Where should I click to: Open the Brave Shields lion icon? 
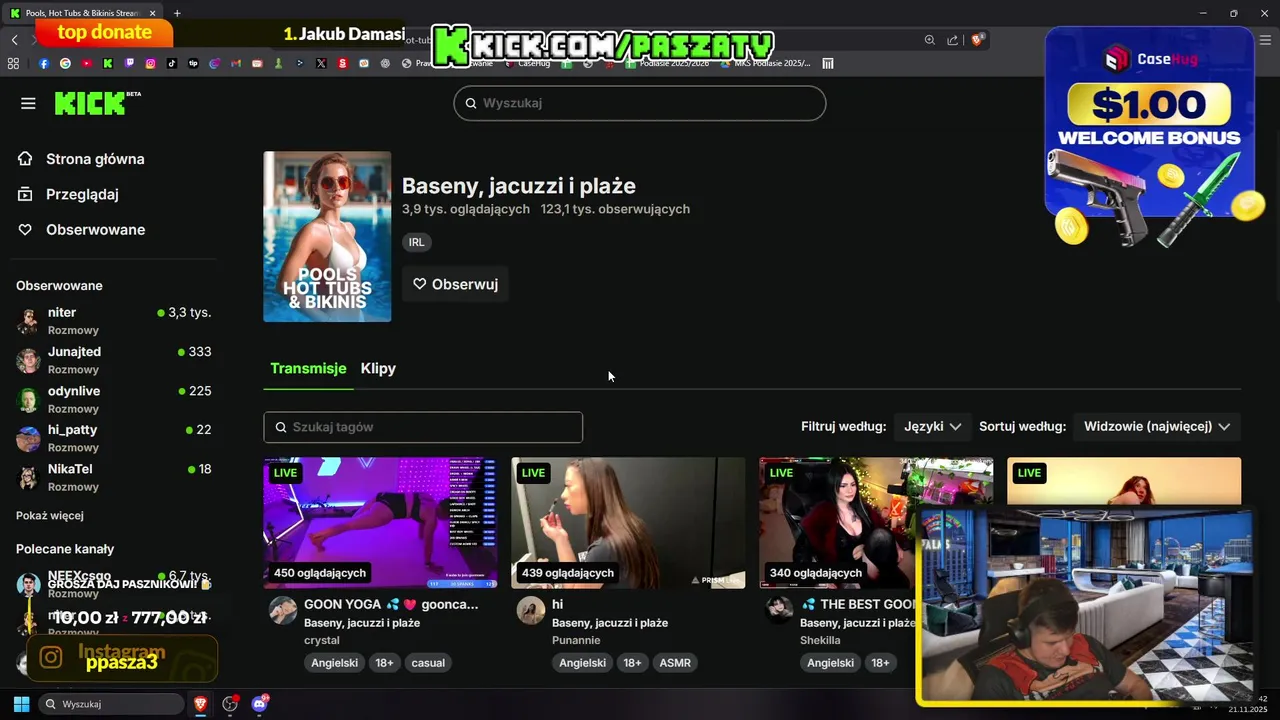pos(977,40)
